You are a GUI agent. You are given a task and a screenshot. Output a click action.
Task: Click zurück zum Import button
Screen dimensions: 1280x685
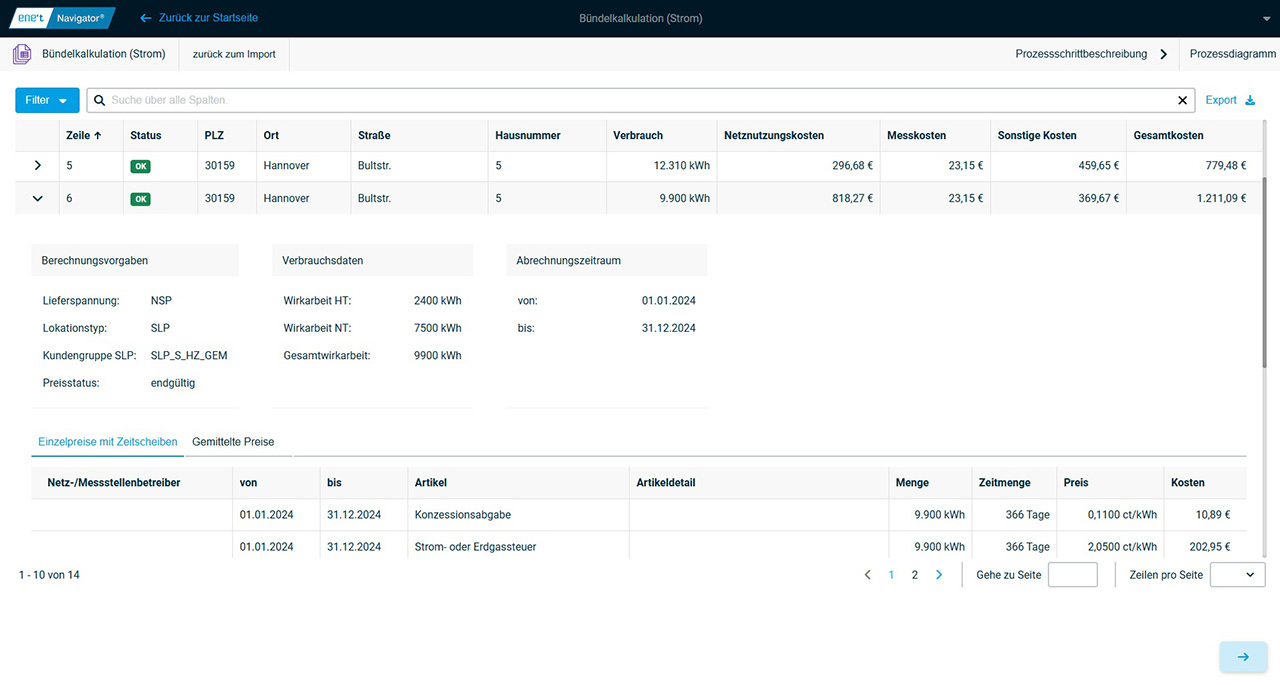(234, 54)
